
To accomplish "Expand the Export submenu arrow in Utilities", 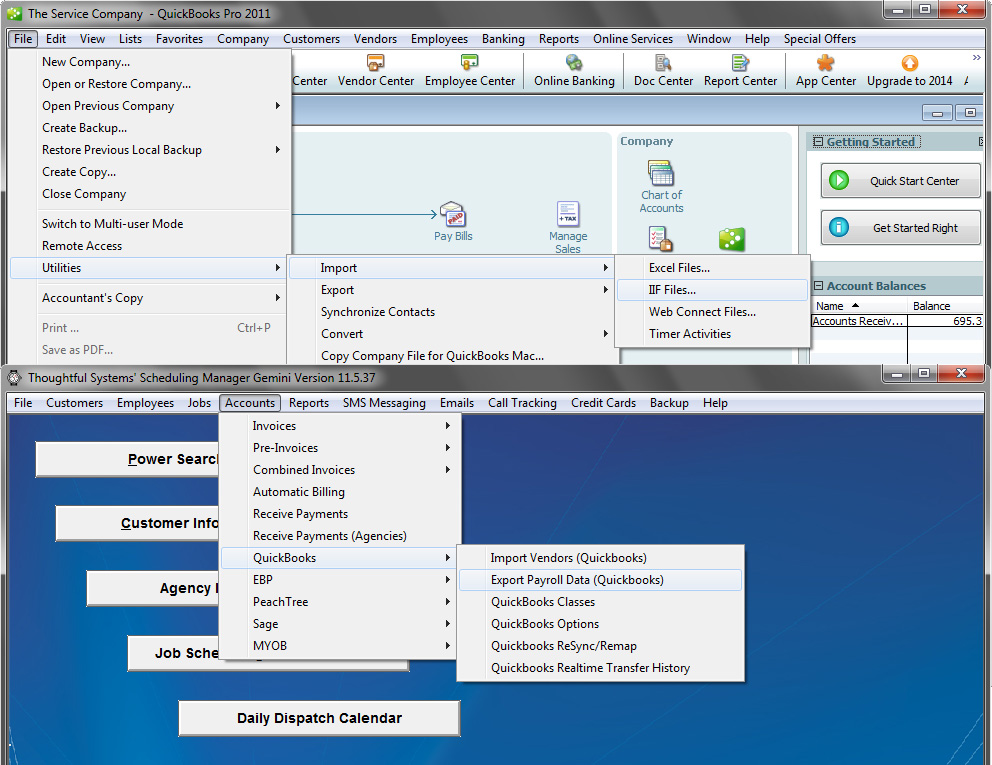I will point(605,290).
